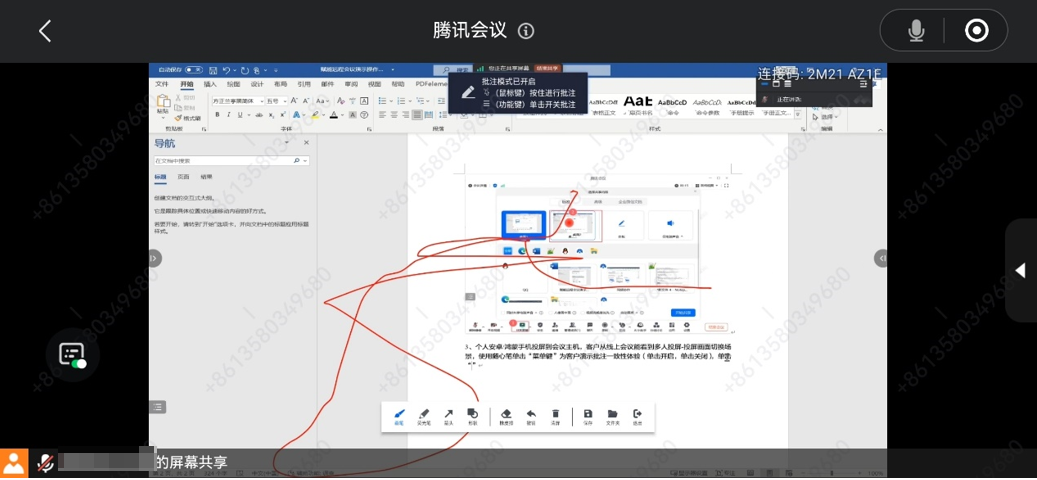Viewport: 1037px width, 480px height.
Task: Expand the right side panel arrow
Action: [x=1020, y=270]
